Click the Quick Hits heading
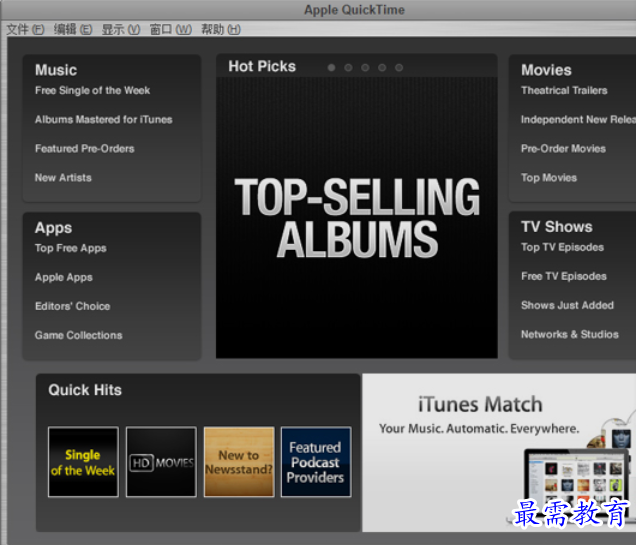 pyautogui.click(x=85, y=390)
